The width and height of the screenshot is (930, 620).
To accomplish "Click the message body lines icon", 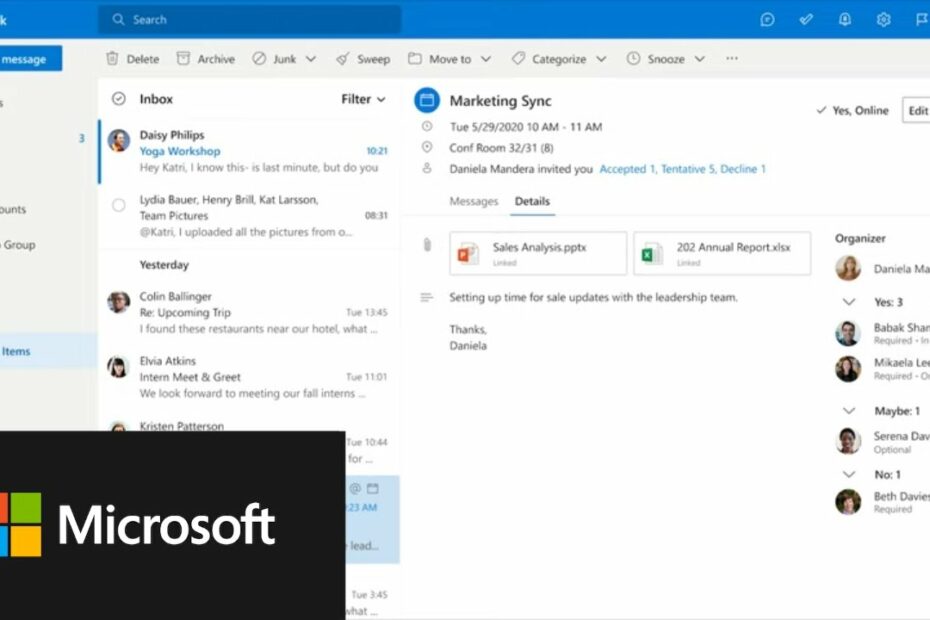I will [426, 297].
